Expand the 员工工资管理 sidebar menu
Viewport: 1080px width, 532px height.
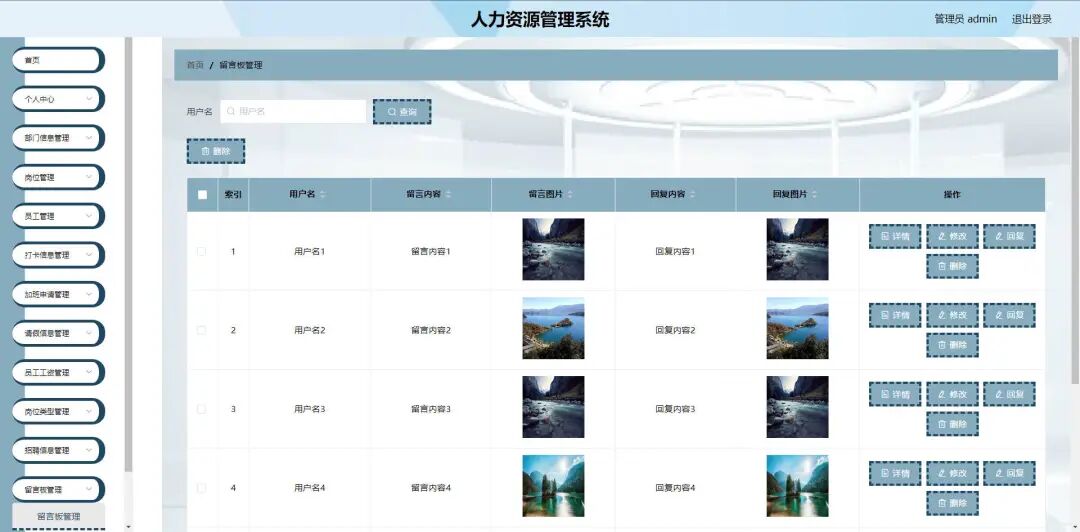[58, 372]
